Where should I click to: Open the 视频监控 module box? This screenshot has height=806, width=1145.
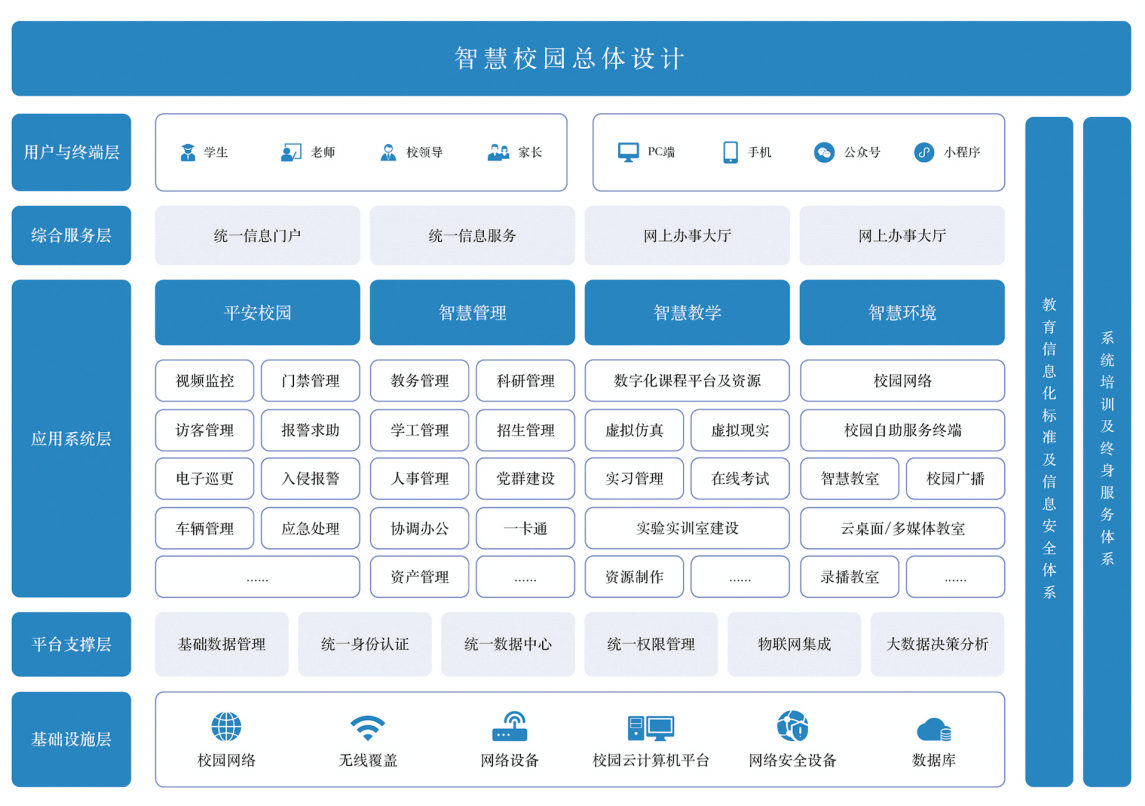(x=205, y=381)
